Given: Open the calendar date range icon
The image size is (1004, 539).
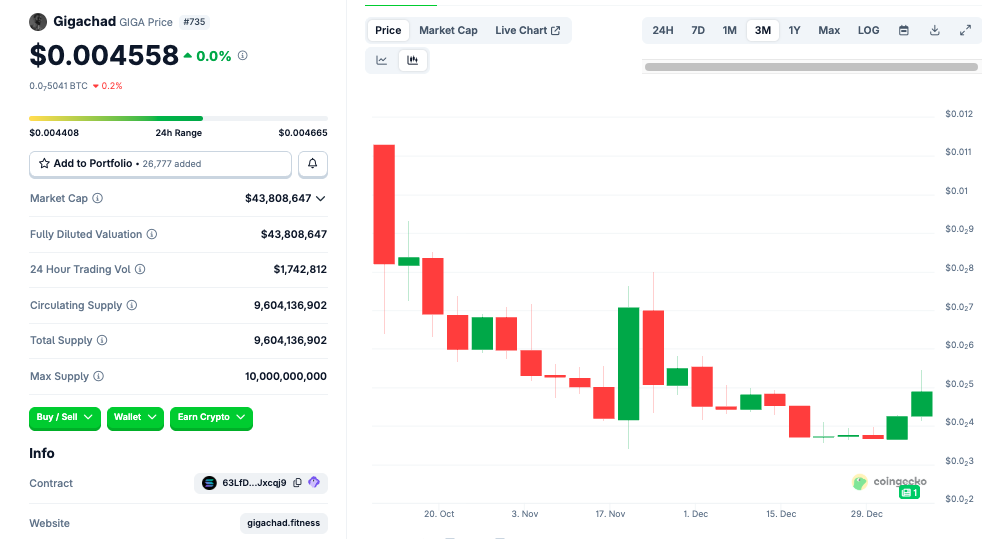Looking at the screenshot, I should [903, 30].
